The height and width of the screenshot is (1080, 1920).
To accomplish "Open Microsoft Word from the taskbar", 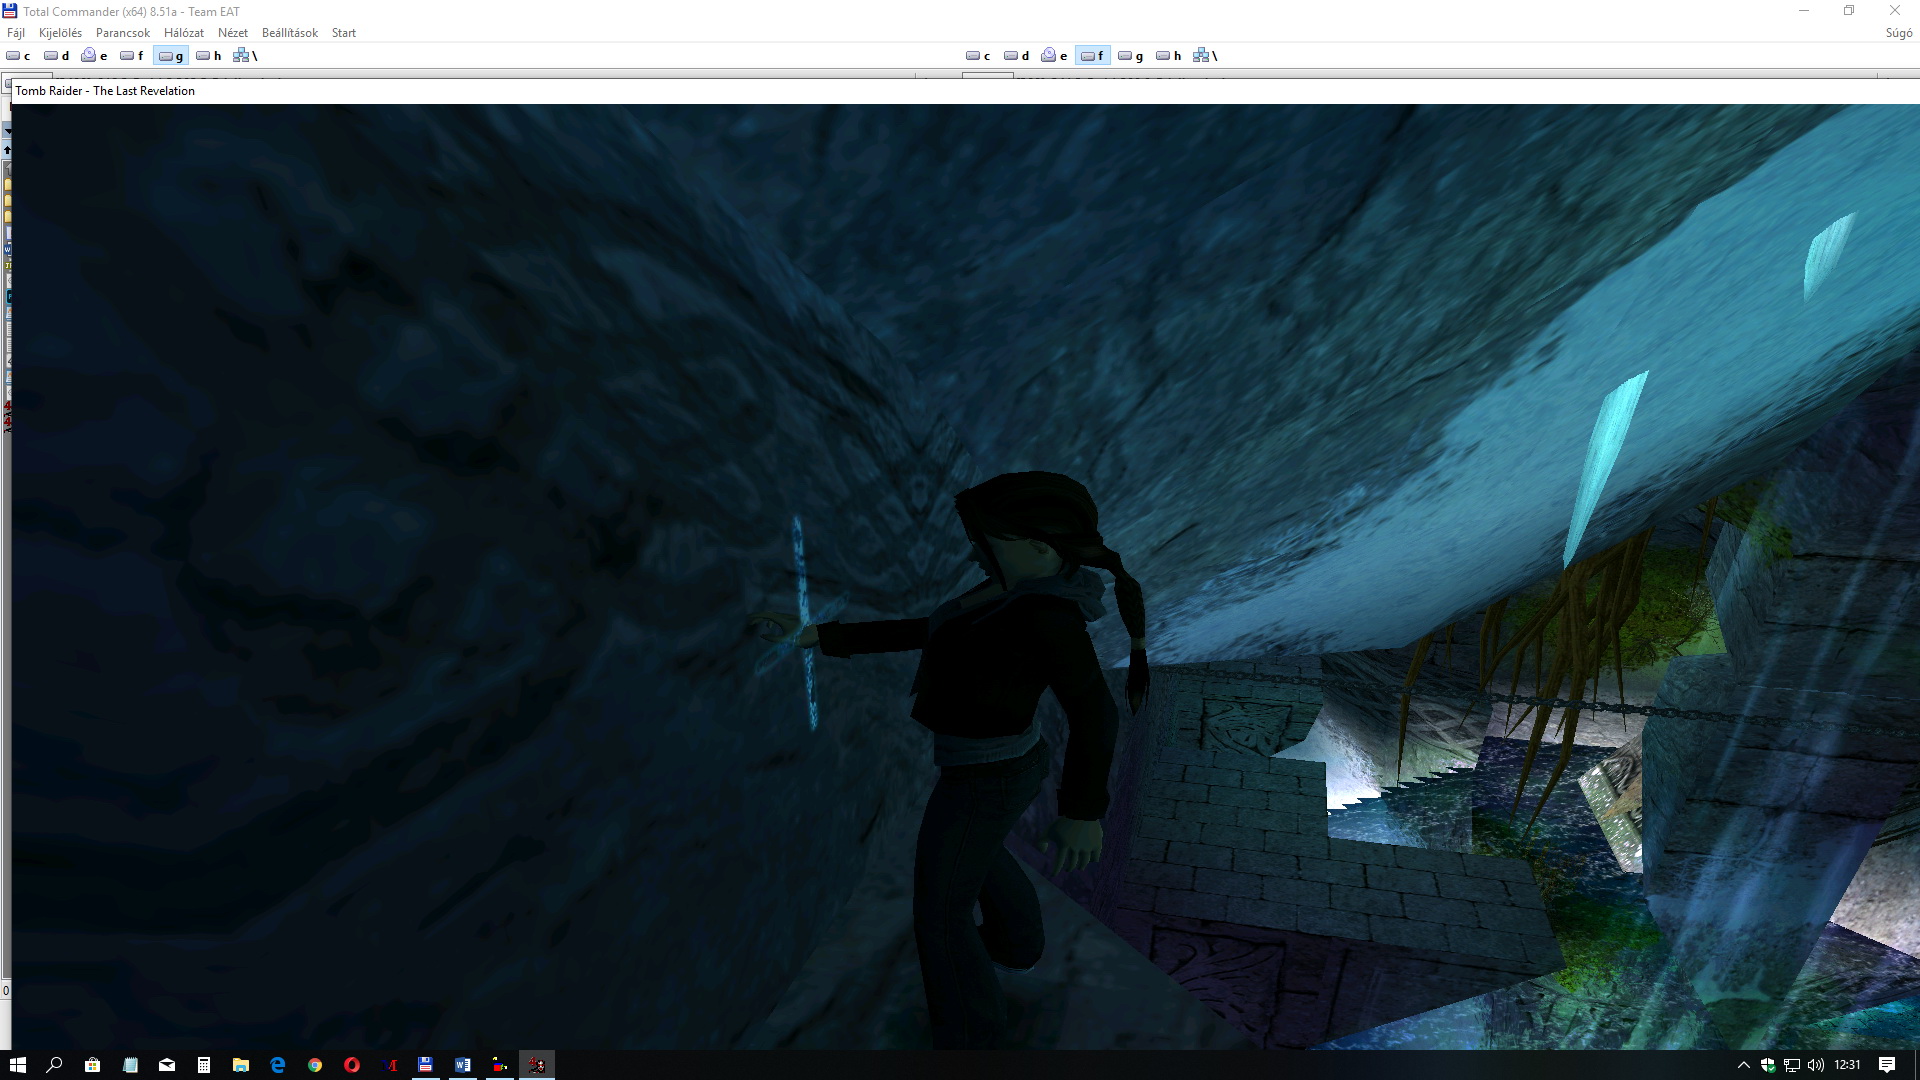I will [462, 1065].
